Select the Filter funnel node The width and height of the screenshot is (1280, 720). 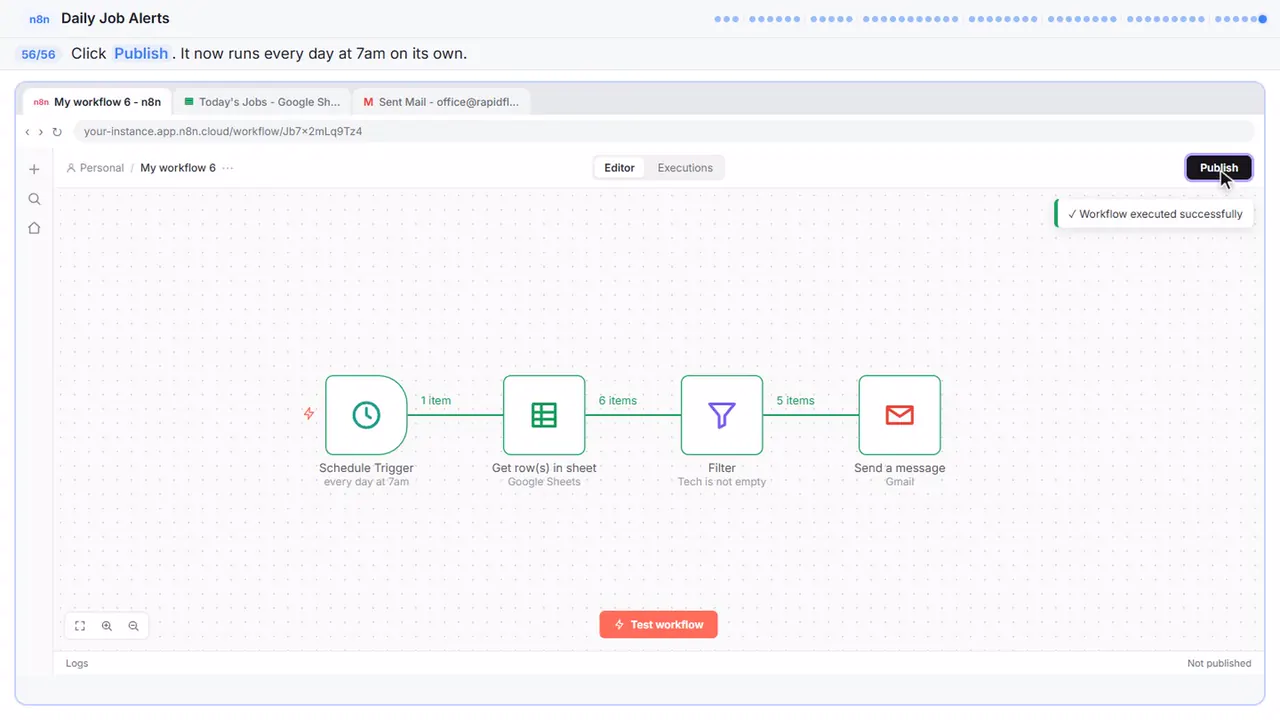point(722,415)
